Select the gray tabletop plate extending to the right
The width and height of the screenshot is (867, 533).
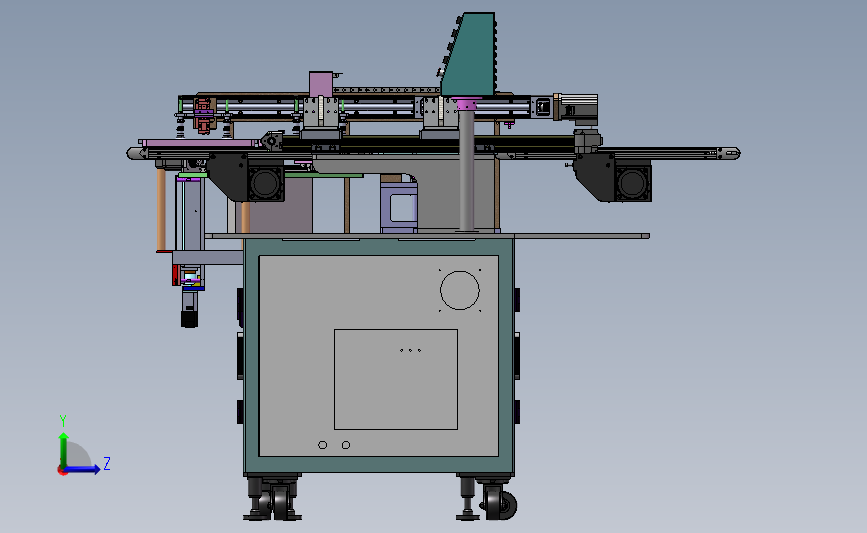[427, 236]
